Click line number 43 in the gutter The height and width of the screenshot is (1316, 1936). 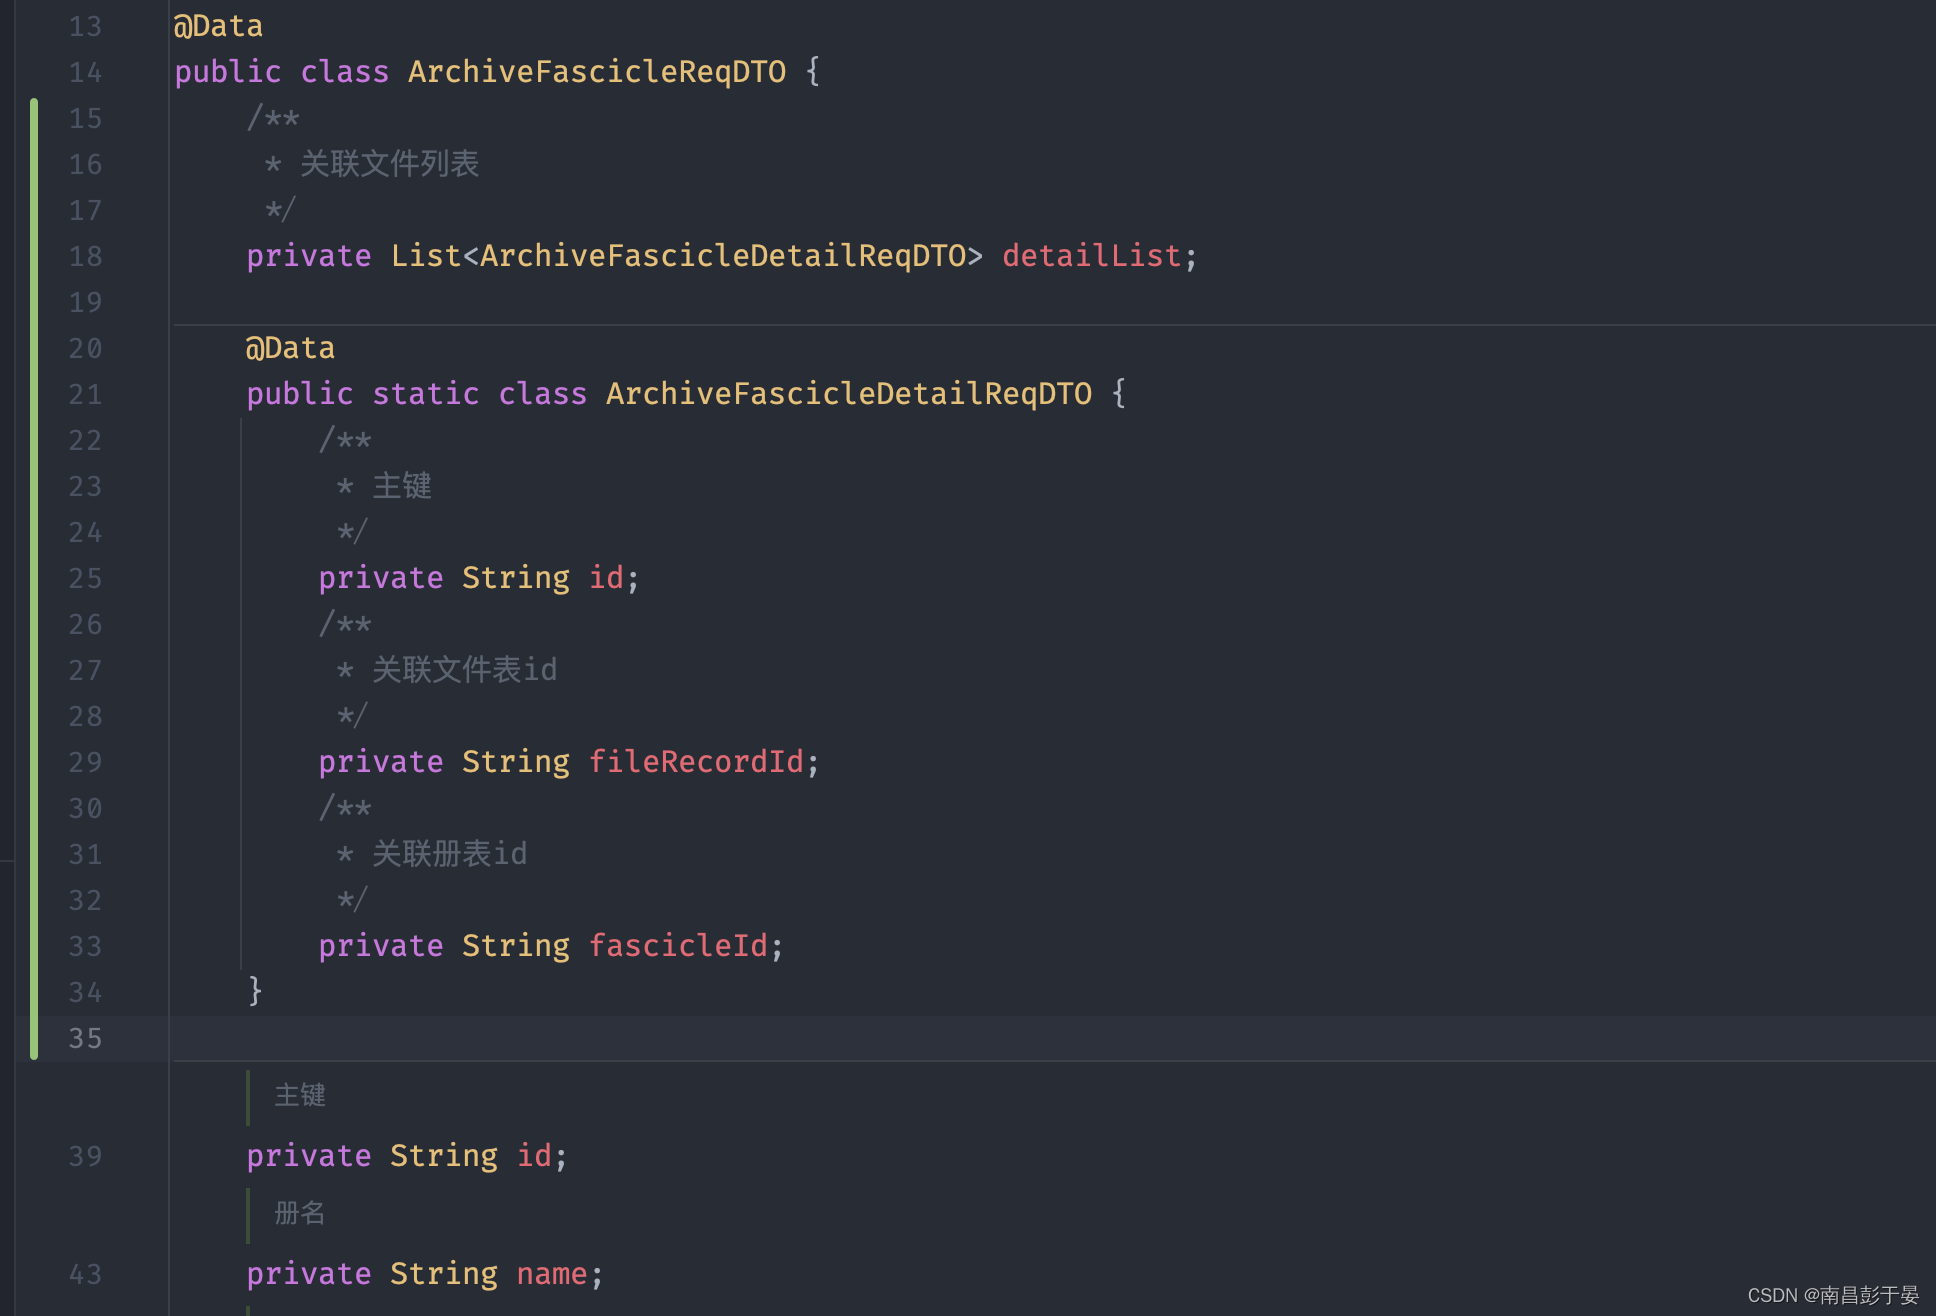85,1275
